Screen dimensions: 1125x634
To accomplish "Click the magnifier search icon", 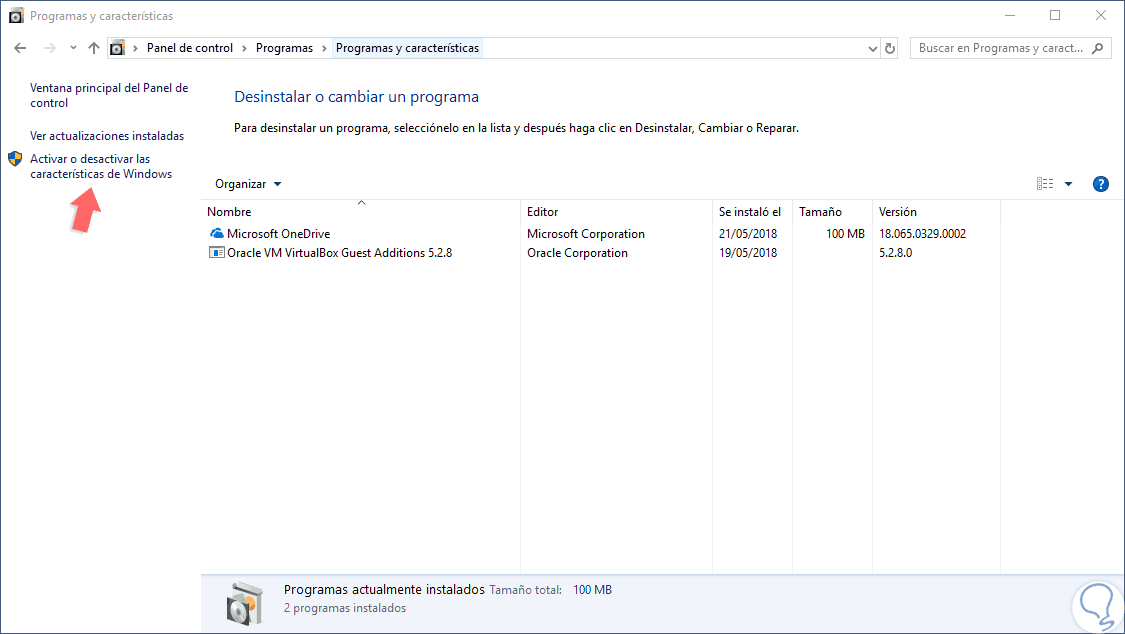I will click(1097, 48).
